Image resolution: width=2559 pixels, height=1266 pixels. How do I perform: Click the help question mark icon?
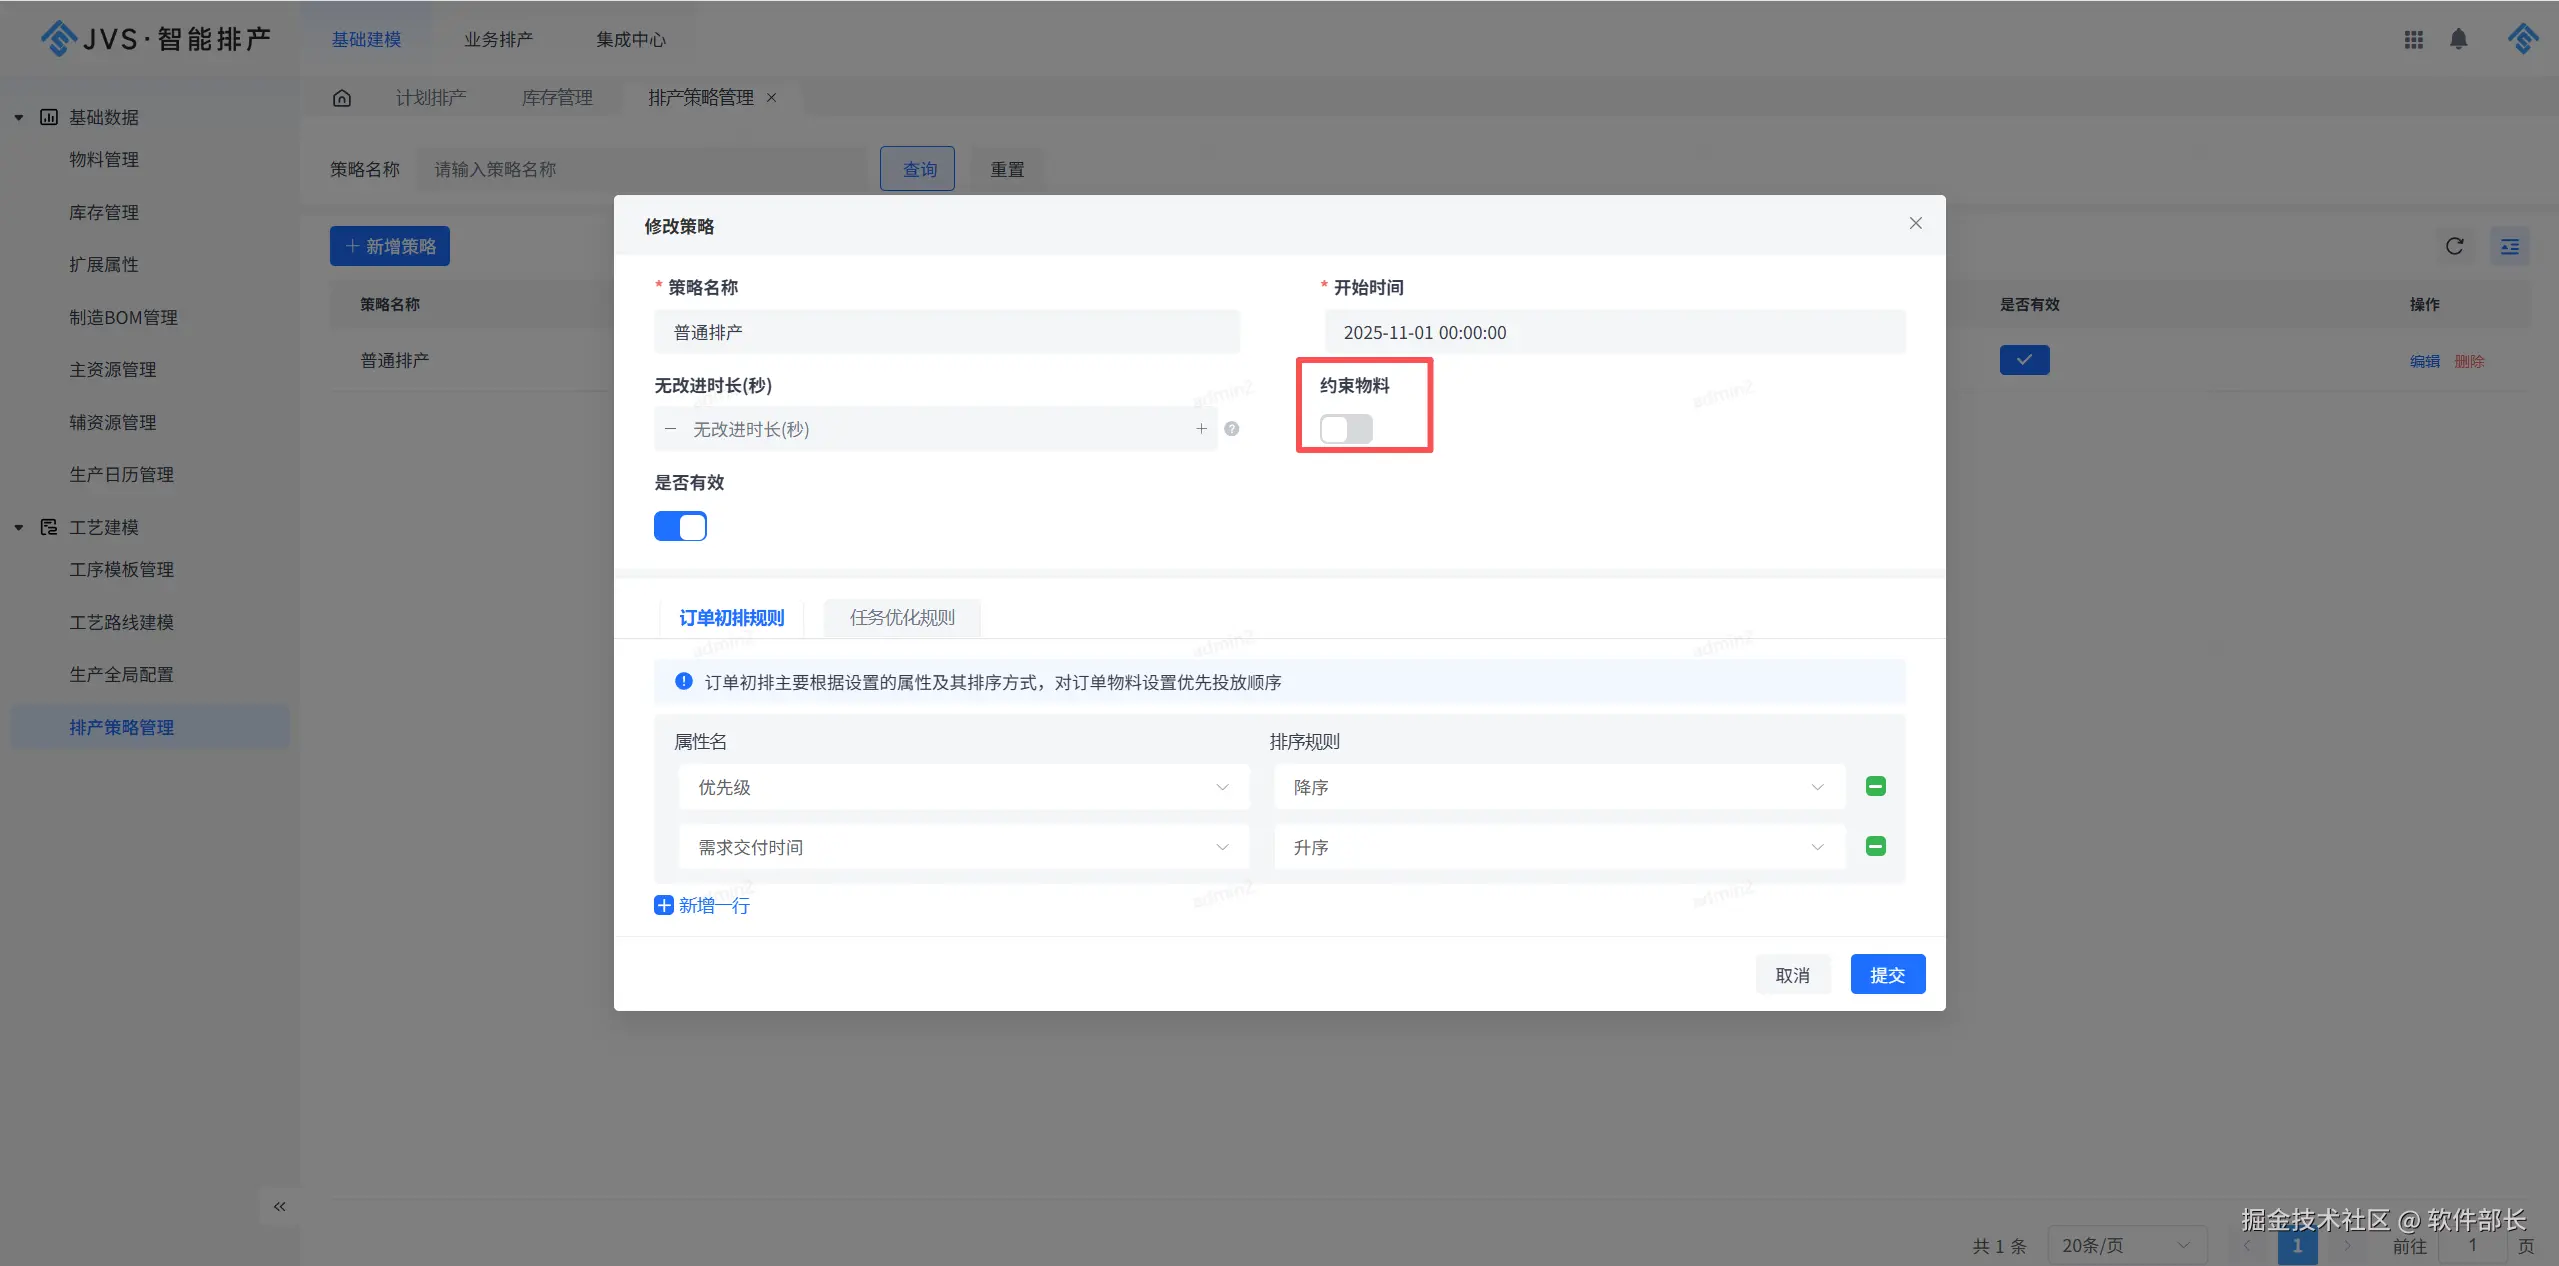click(x=1231, y=429)
